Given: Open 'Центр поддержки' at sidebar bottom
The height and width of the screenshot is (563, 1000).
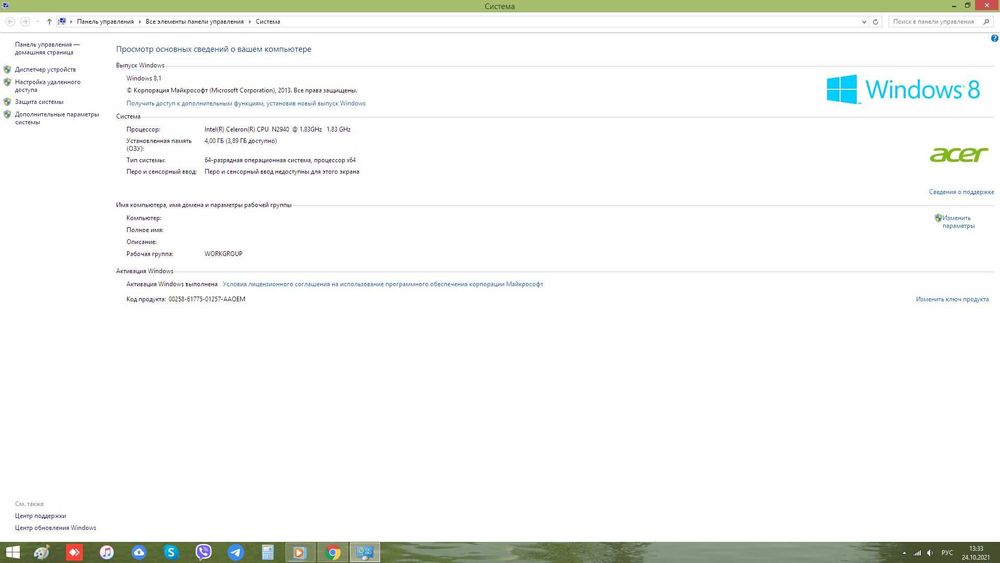Looking at the screenshot, I should 40,516.
